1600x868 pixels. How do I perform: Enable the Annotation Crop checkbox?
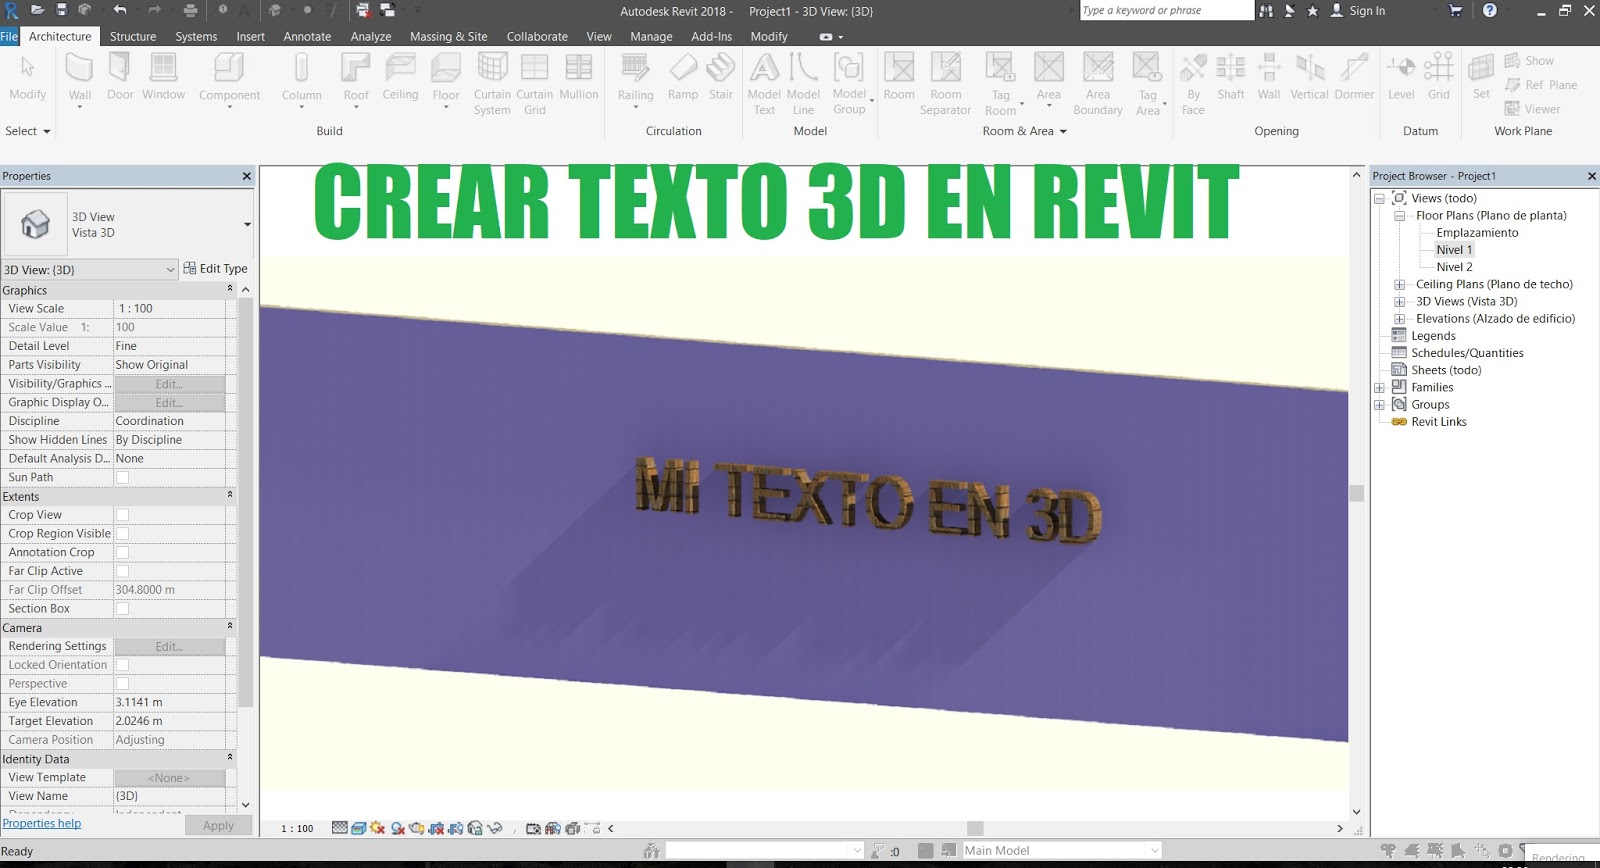(x=122, y=553)
